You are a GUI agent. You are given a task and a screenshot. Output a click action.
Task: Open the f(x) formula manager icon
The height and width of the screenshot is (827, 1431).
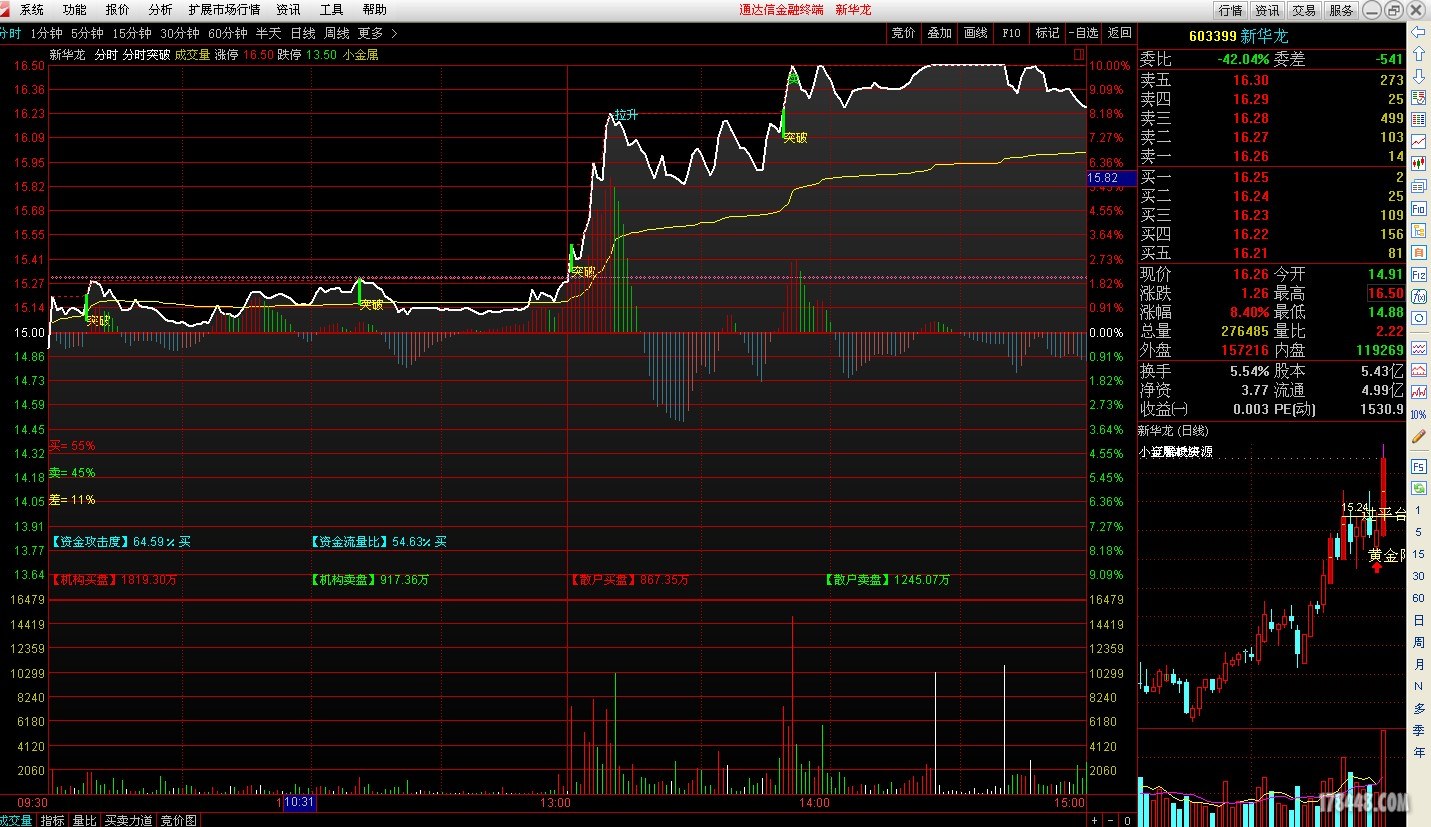[1418, 296]
